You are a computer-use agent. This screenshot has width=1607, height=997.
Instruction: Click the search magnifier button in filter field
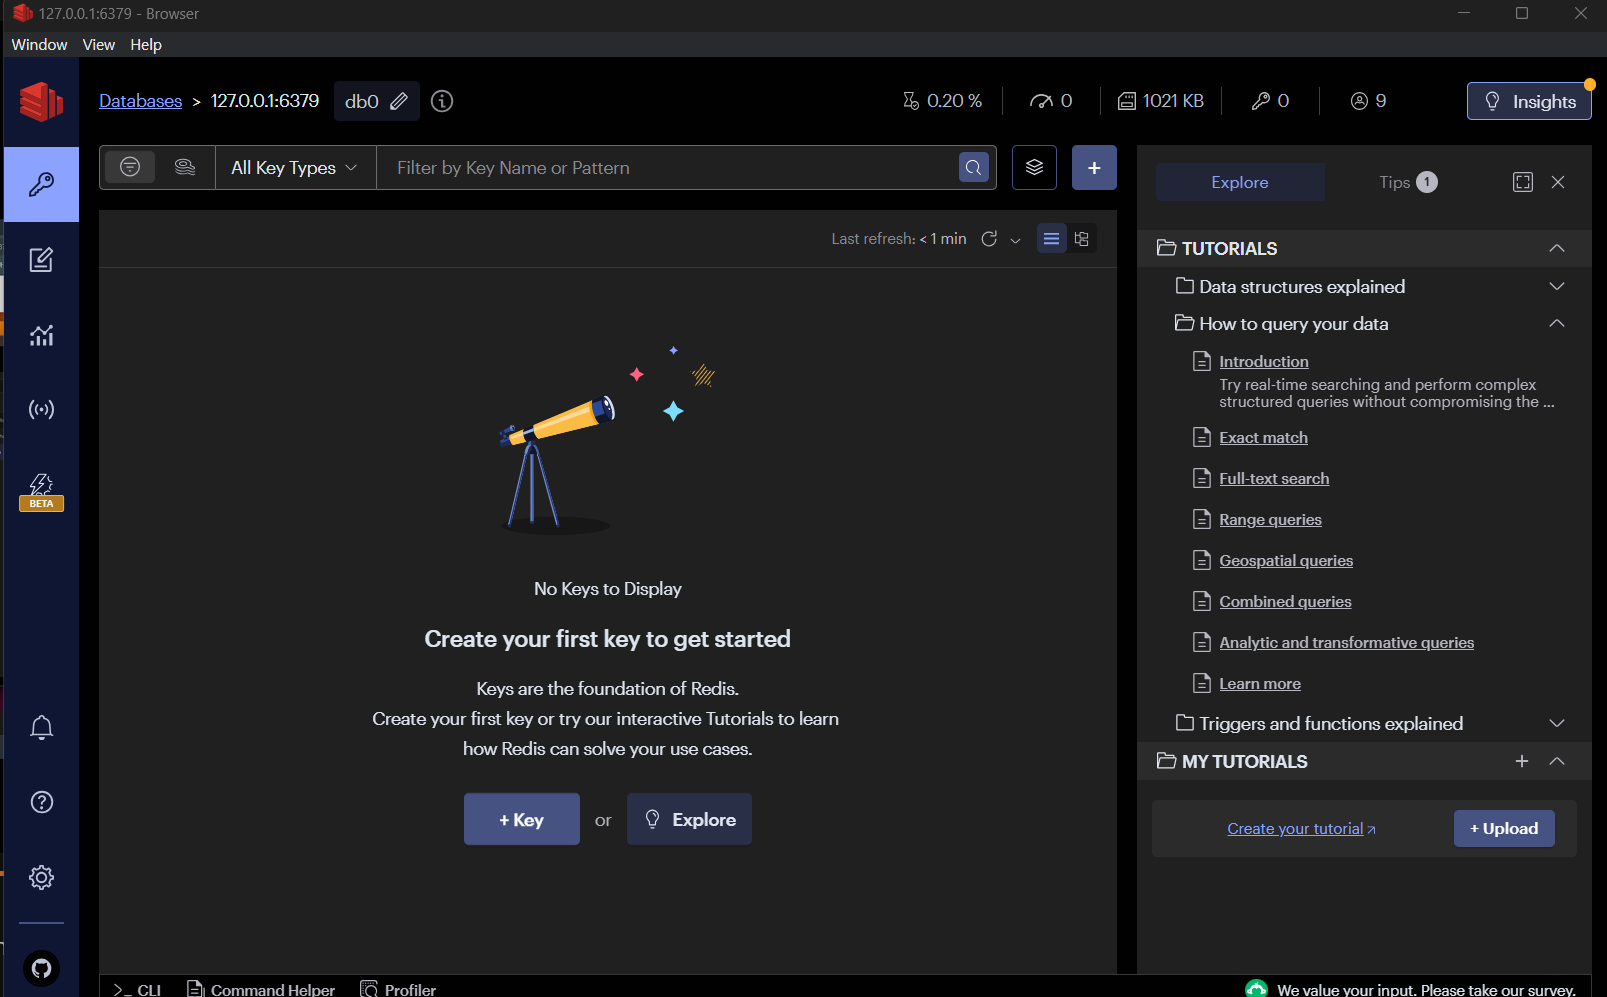[973, 167]
